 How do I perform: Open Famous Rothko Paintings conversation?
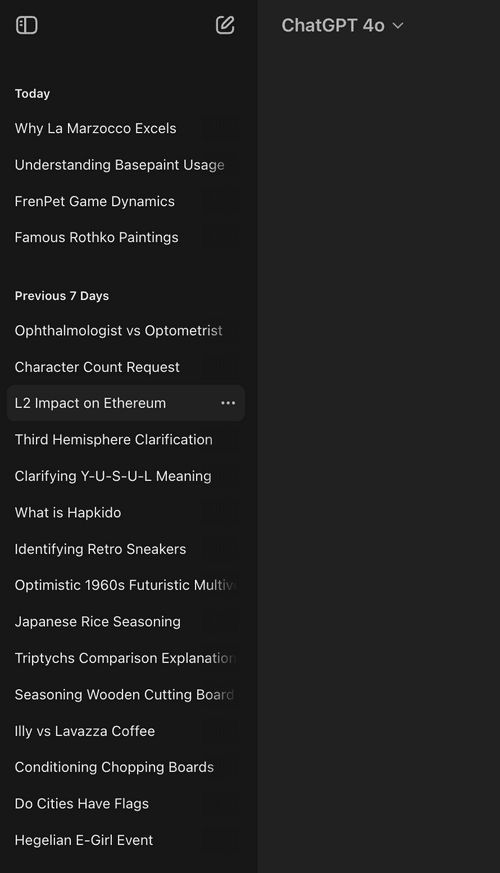(x=126, y=238)
